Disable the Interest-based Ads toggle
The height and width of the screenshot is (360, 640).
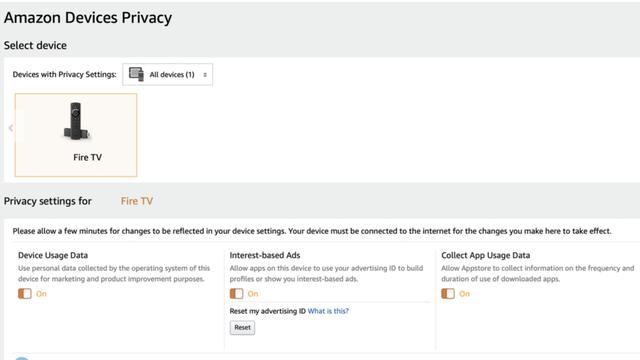[236, 293]
